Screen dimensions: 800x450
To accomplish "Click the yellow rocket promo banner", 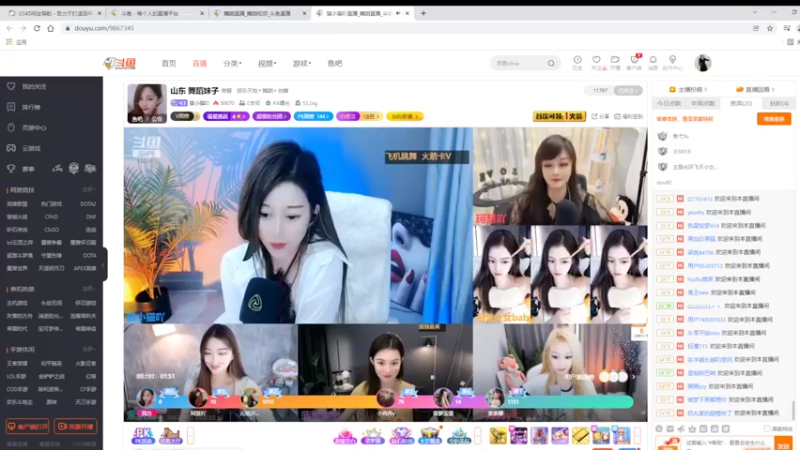I will 559,116.
